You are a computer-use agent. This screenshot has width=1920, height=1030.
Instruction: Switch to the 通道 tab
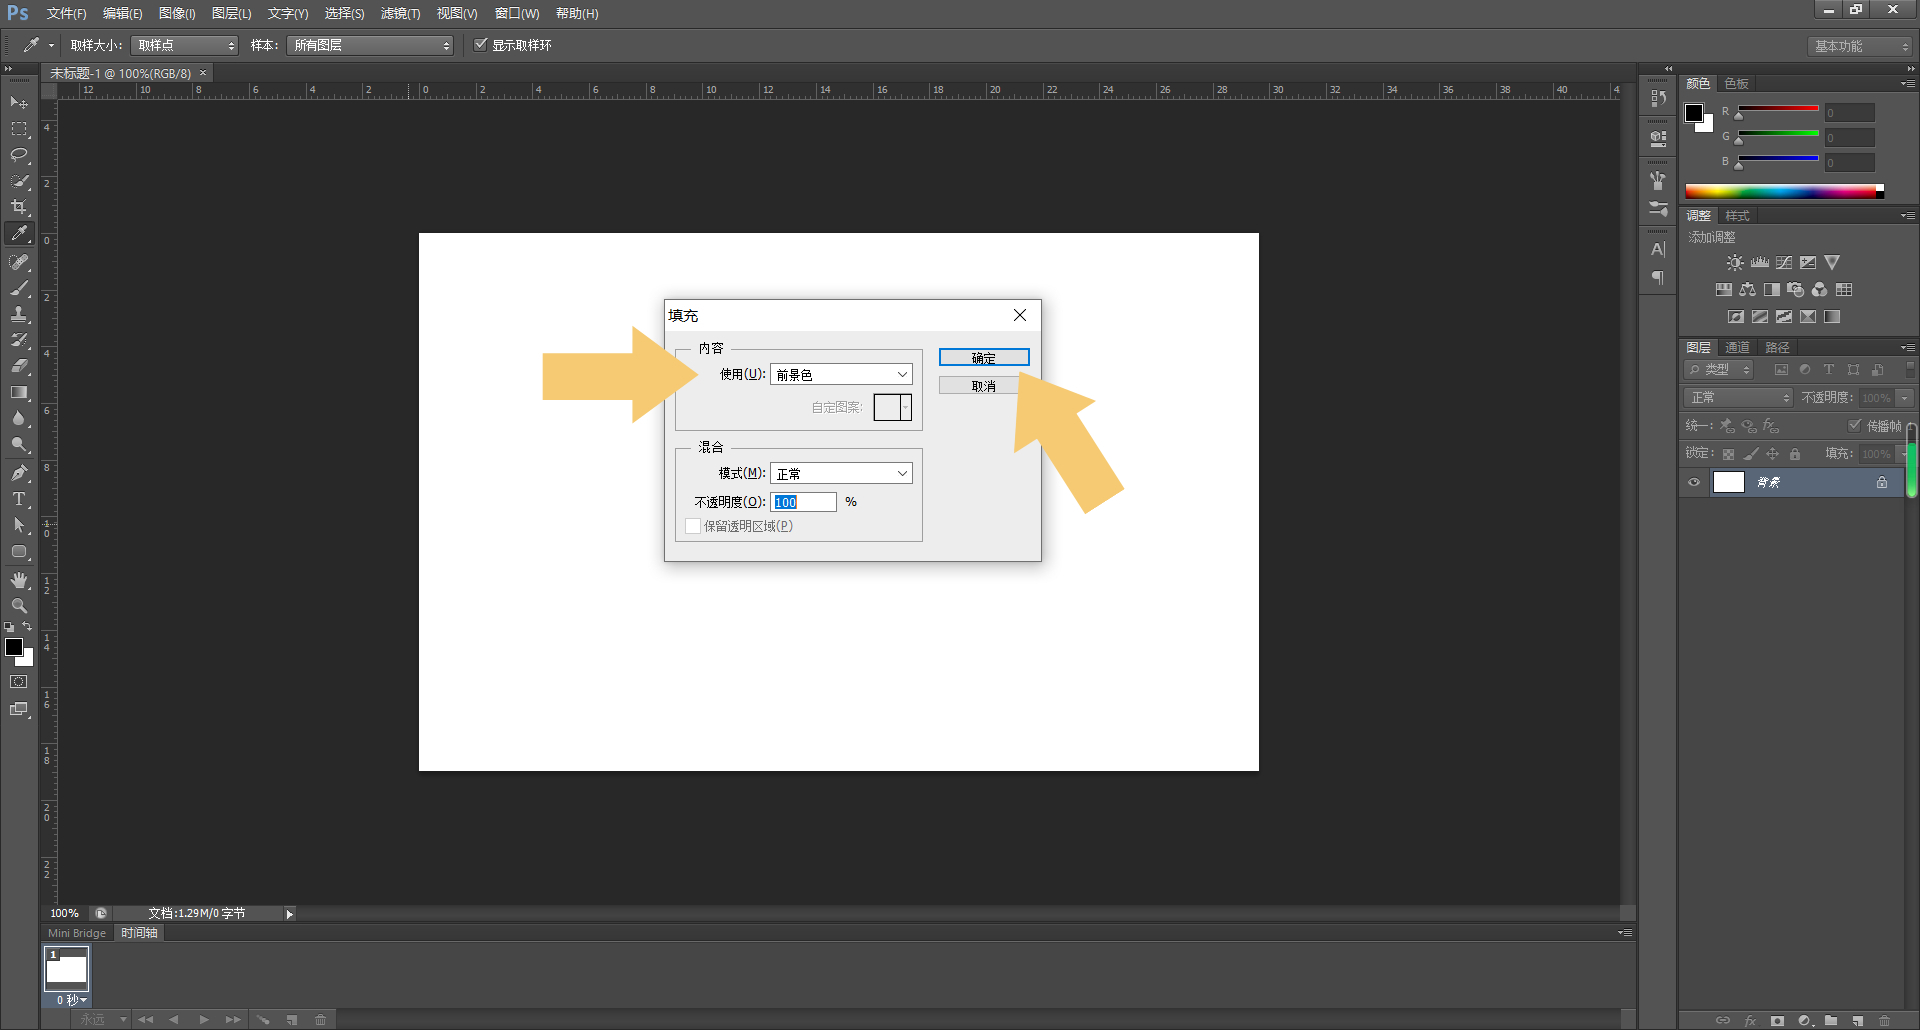pyautogui.click(x=1738, y=347)
